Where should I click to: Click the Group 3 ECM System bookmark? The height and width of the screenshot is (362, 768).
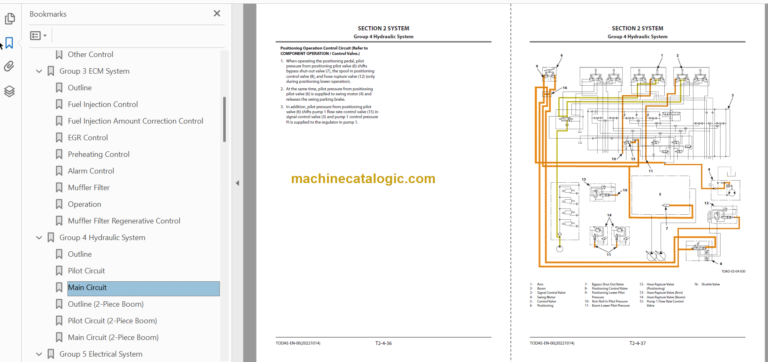tap(95, 71)
